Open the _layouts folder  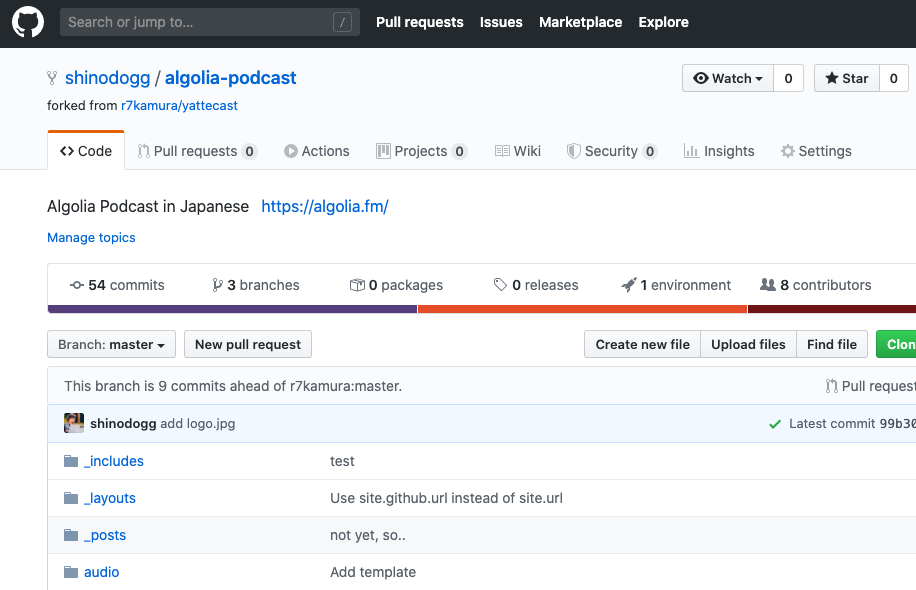[x=110, y=498]
